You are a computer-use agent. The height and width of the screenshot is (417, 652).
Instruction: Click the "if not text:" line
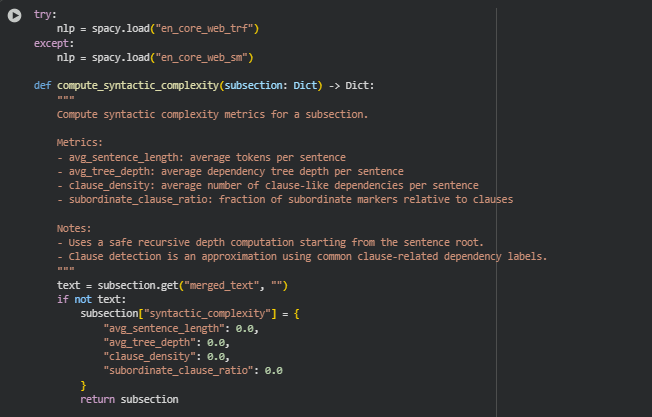(x=91, y=299)
